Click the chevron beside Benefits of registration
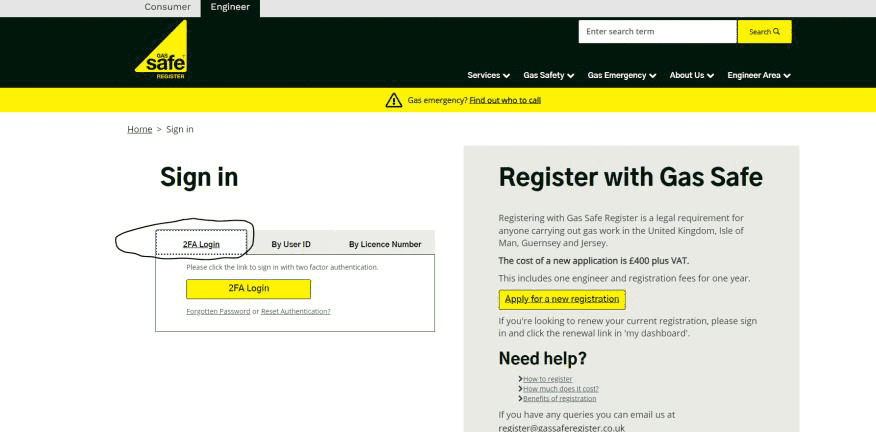This screenshot has width=876, height=432. coord(520,398)
